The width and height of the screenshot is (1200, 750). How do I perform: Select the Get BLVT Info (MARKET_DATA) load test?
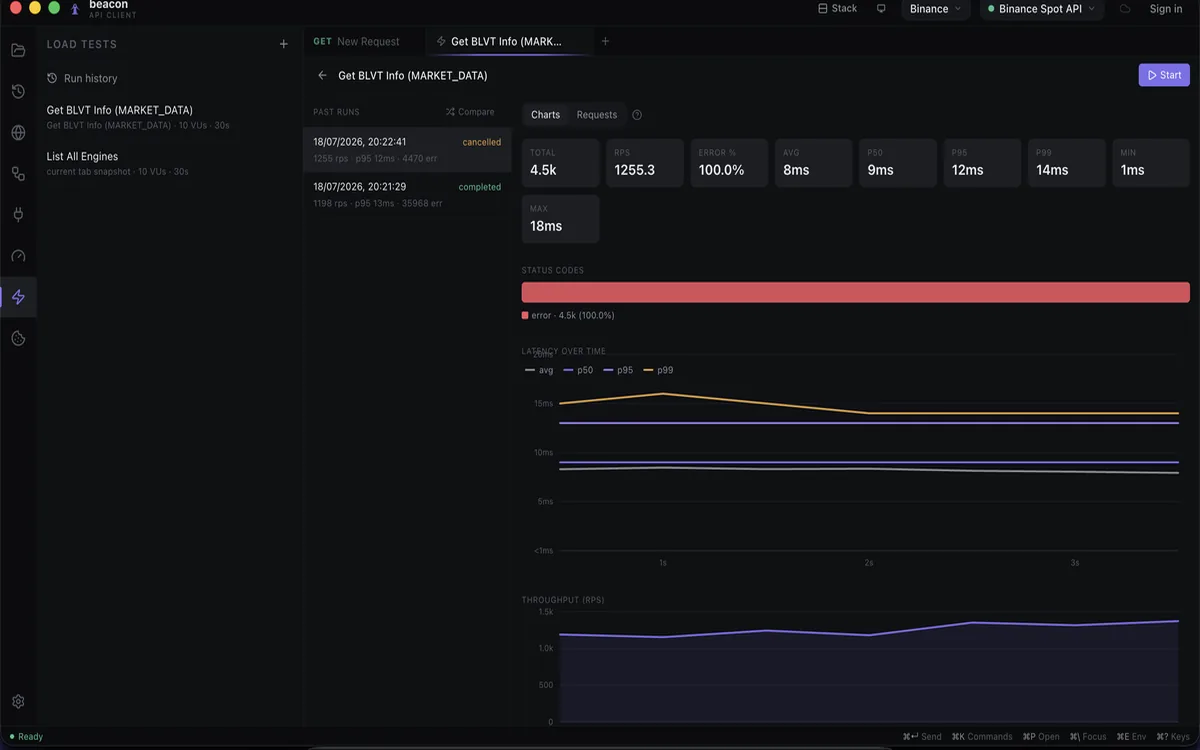pos(170,117)
